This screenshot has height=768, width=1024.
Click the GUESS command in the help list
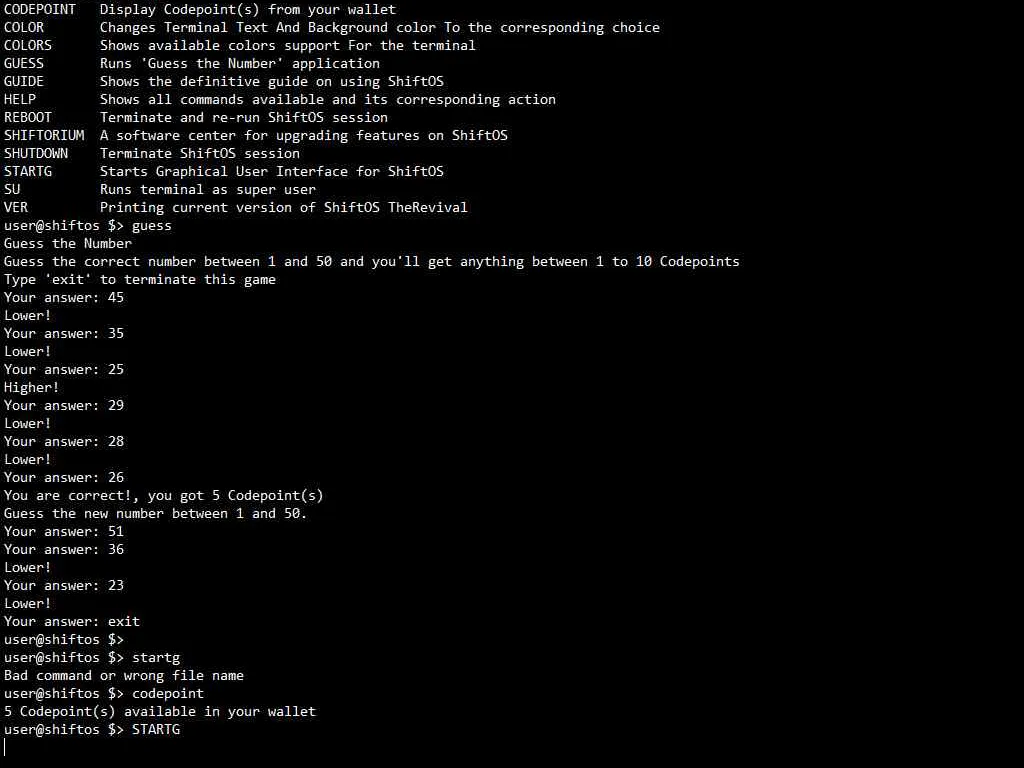click(x=24, y=63)
